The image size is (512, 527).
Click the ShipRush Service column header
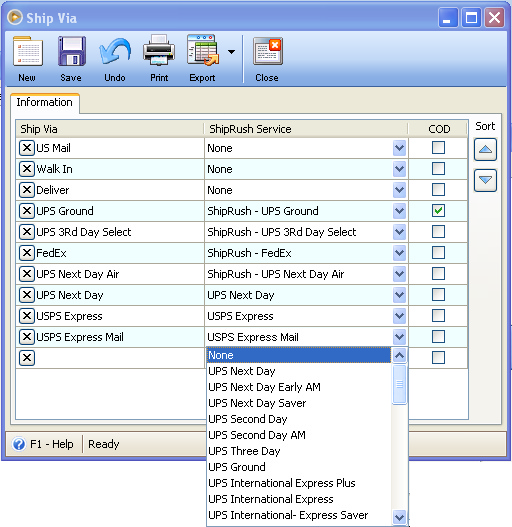point(306,129)
